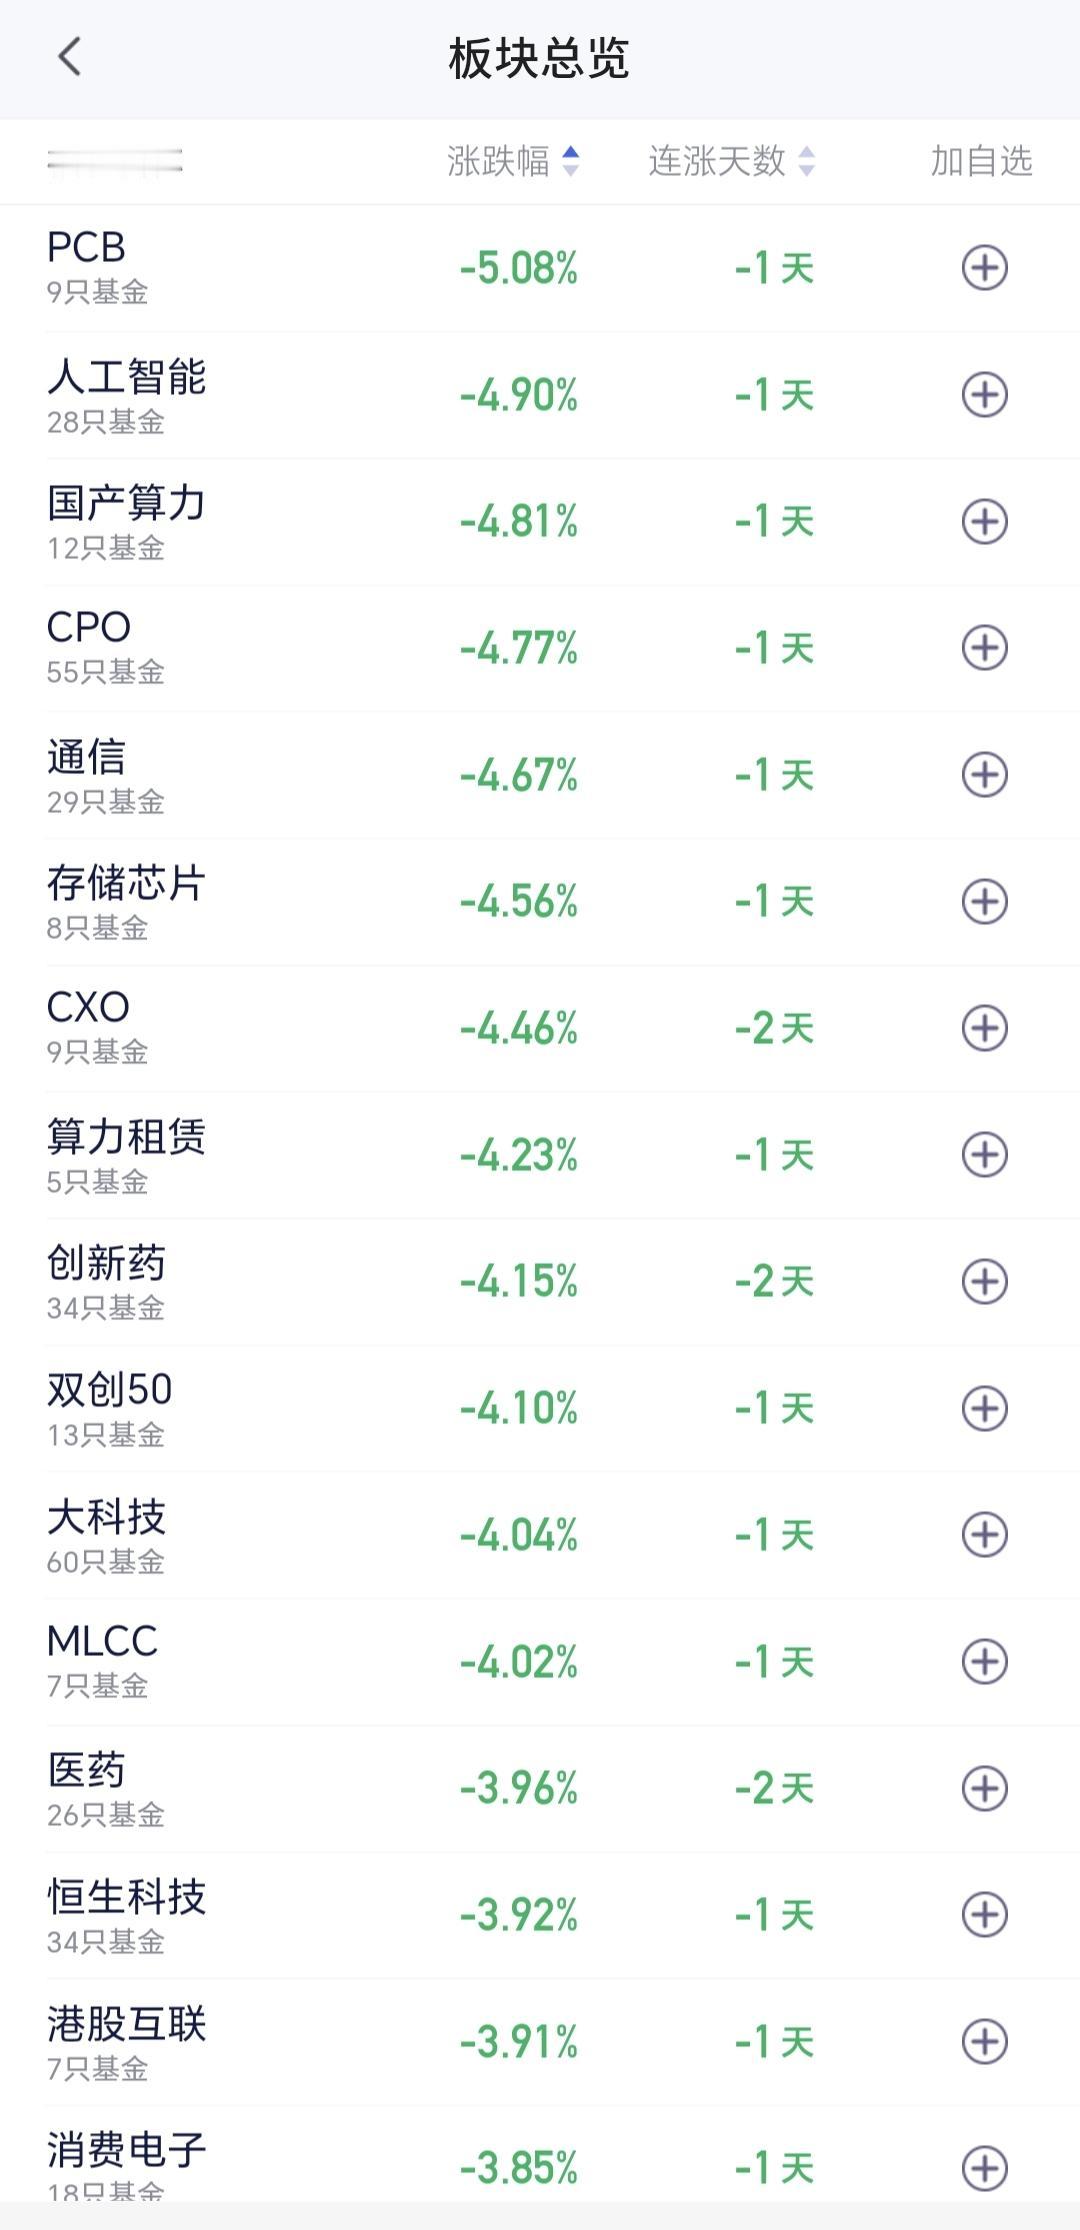Add CPO sector to watchlist

pos(984,648)
